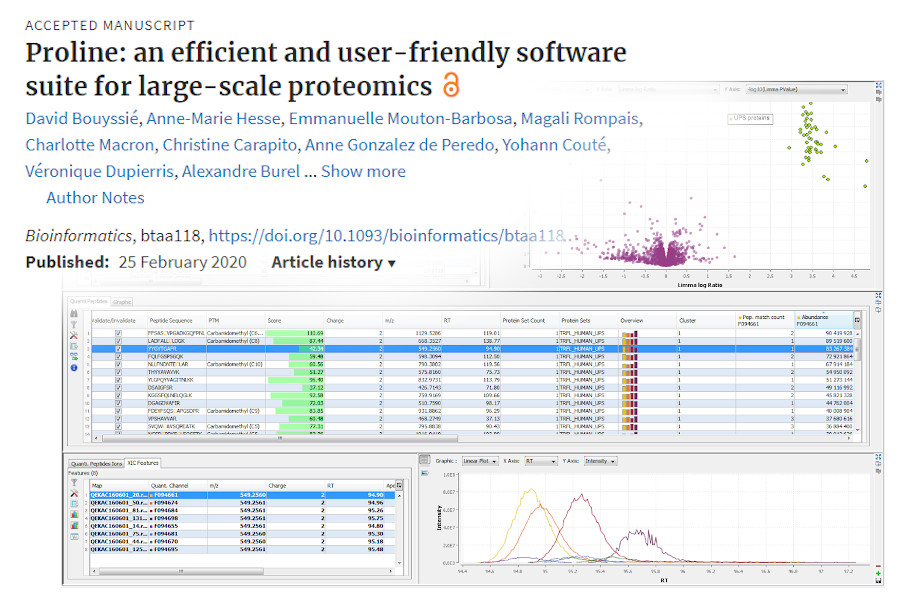Click the blue info icon beside peptide table
Viewport: 900px width, 600px height.
(x=74, y=367)
